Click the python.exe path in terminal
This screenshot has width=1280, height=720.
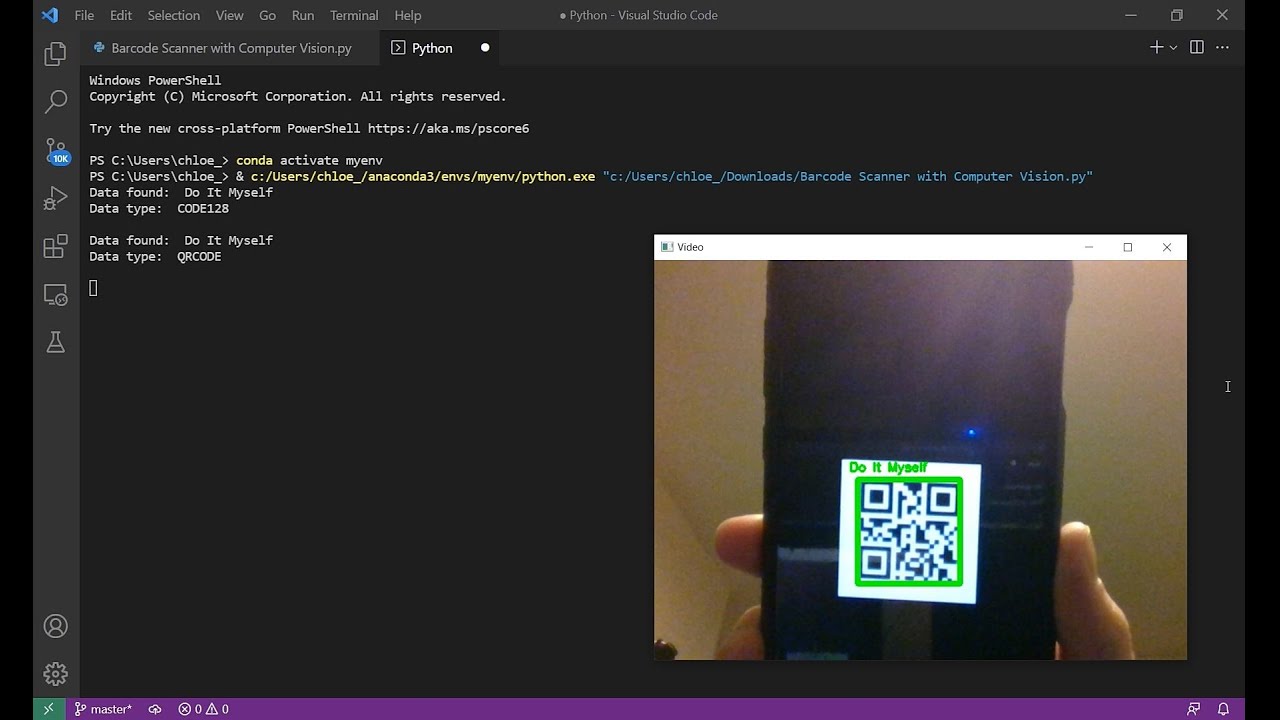click(423, 176)
